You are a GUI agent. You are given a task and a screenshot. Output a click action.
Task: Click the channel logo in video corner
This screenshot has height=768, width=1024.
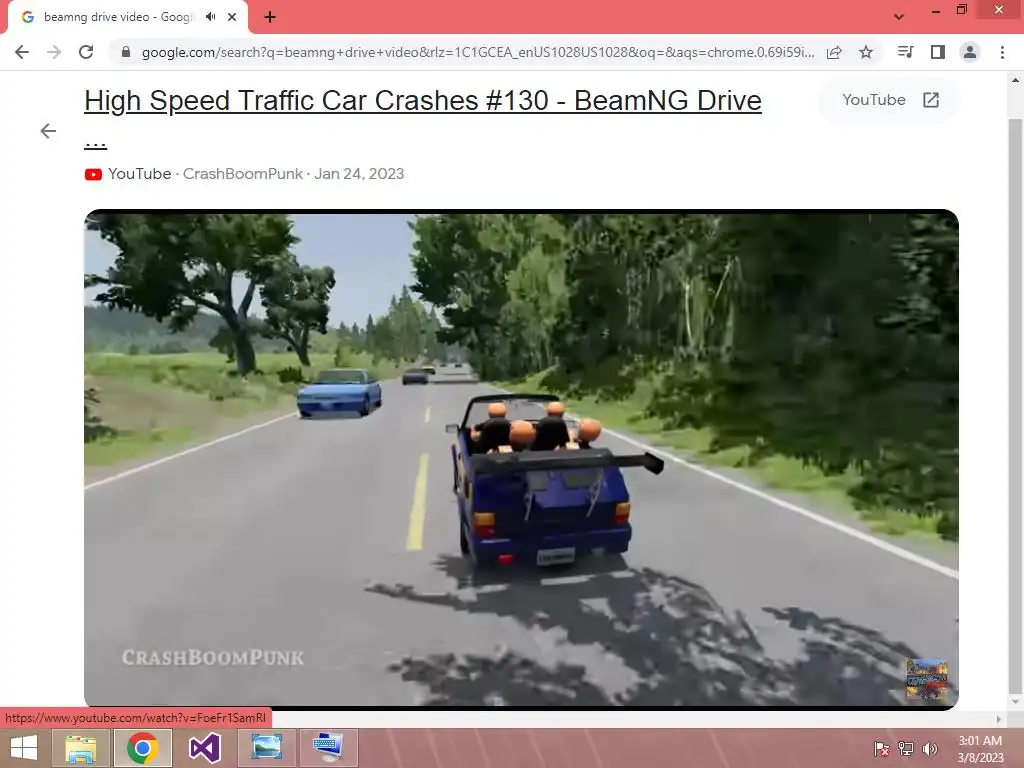pyautogui.click(x=926, y=680)
